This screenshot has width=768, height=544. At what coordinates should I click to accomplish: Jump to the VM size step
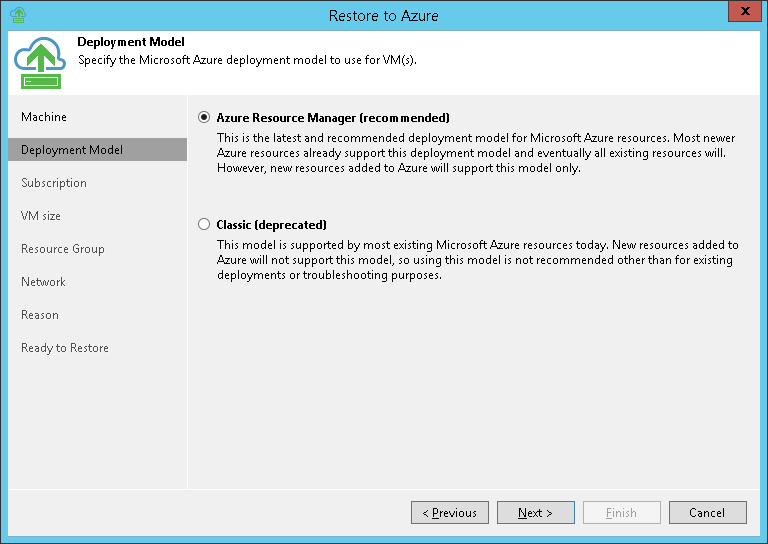41,216
